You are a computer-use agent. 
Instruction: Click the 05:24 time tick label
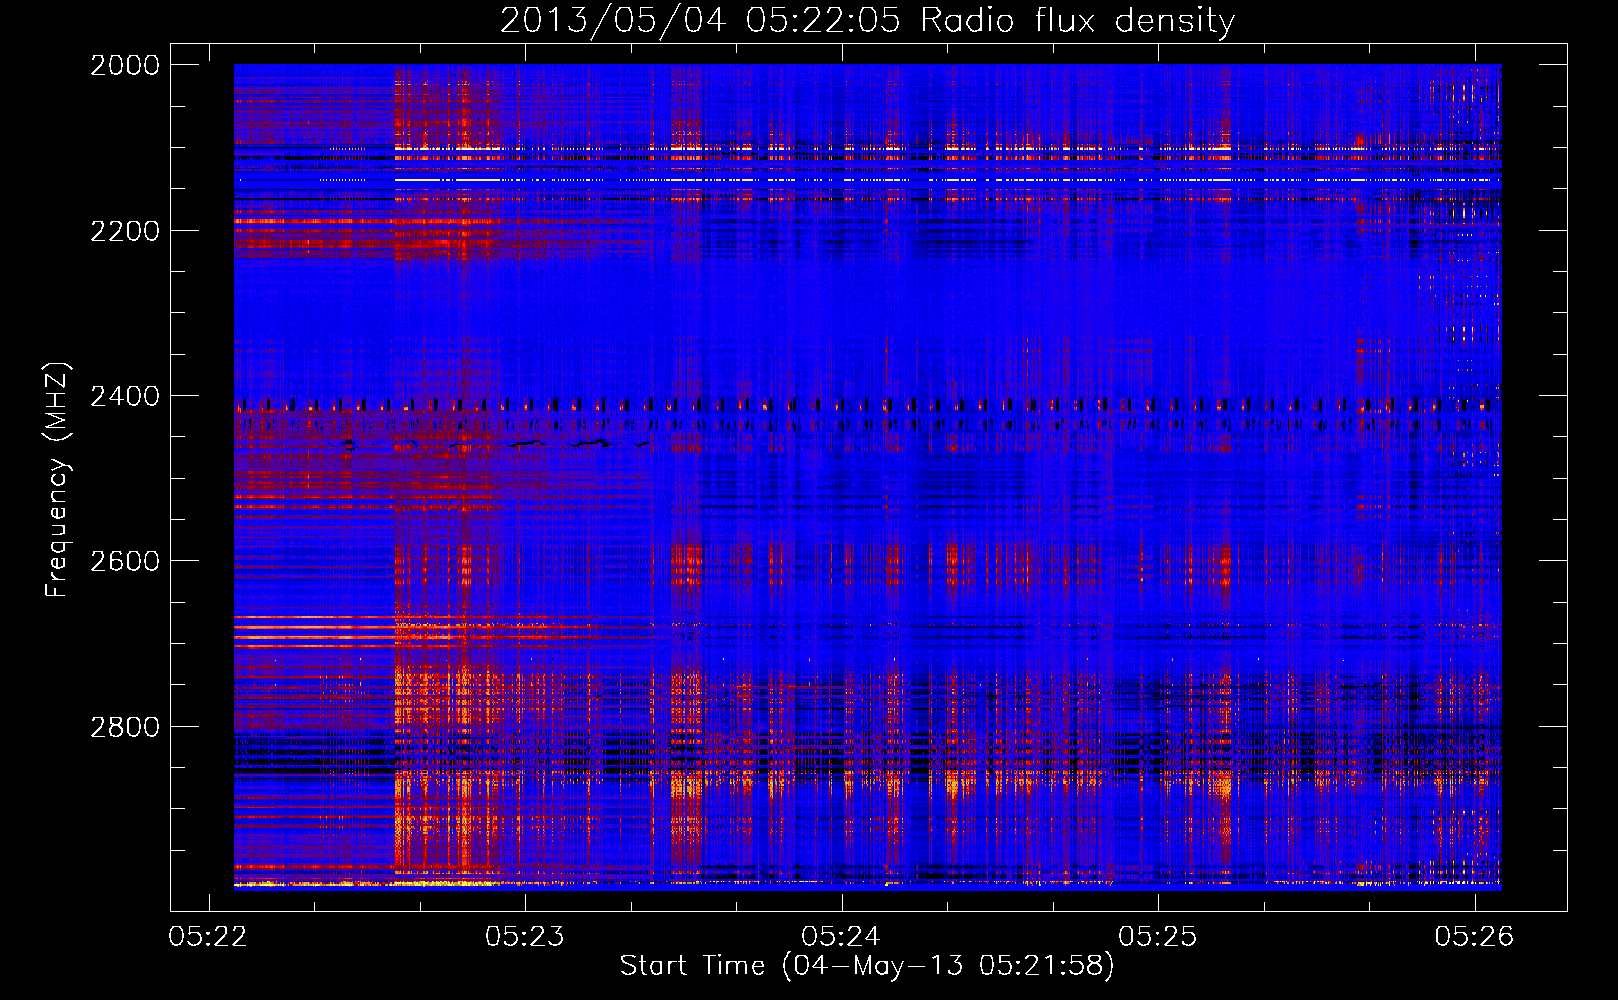click(841, 937)
